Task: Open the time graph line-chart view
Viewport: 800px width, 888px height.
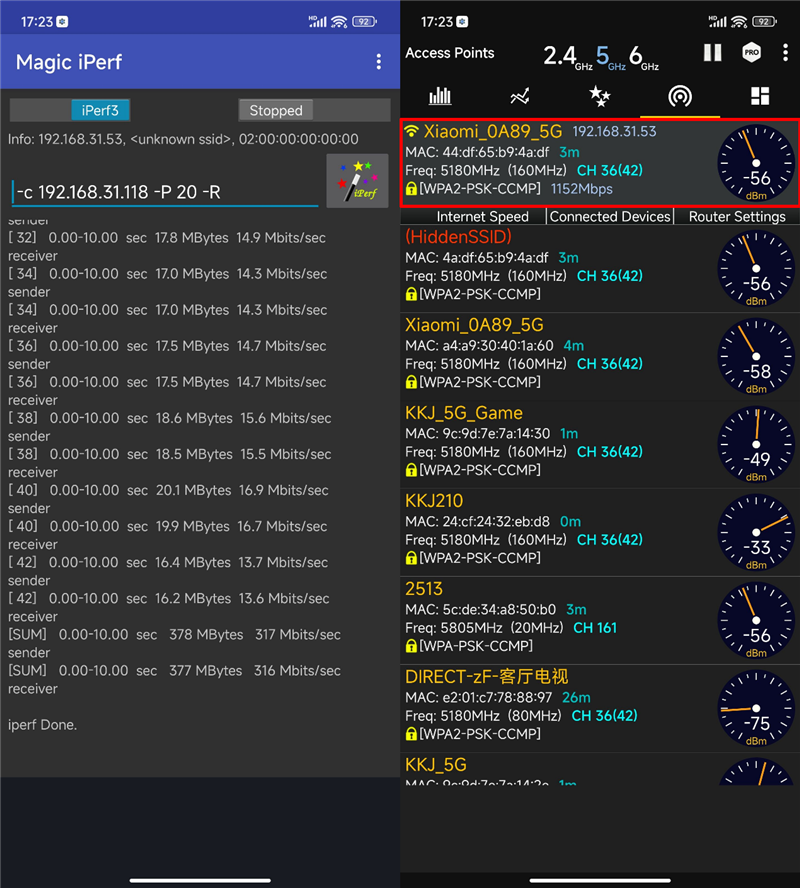Action: coord(520,96)
